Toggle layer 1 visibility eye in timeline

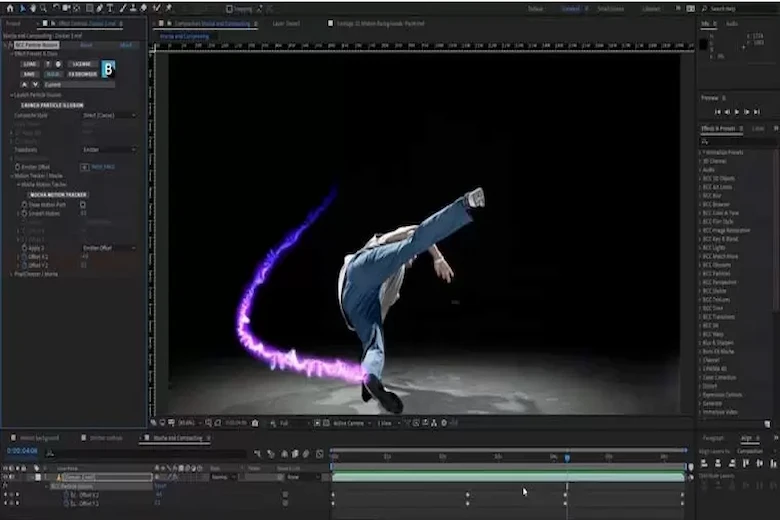5,477
